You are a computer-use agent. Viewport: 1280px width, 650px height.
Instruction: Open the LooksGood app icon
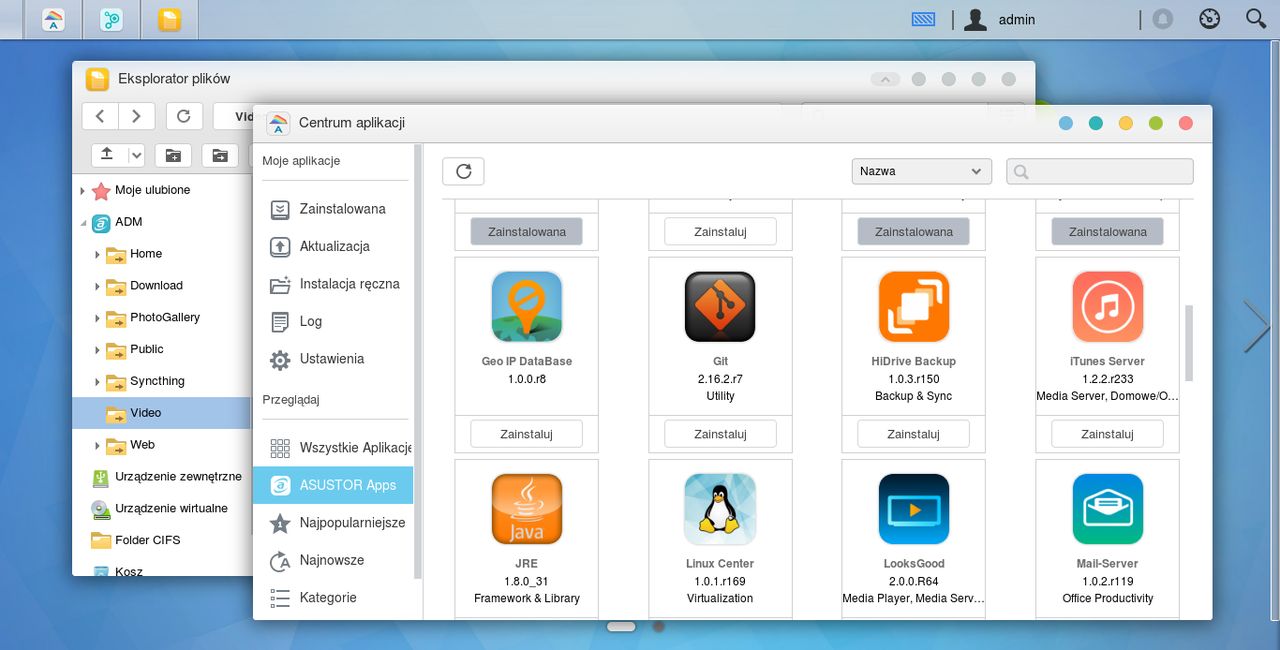(x=914, y=509)
